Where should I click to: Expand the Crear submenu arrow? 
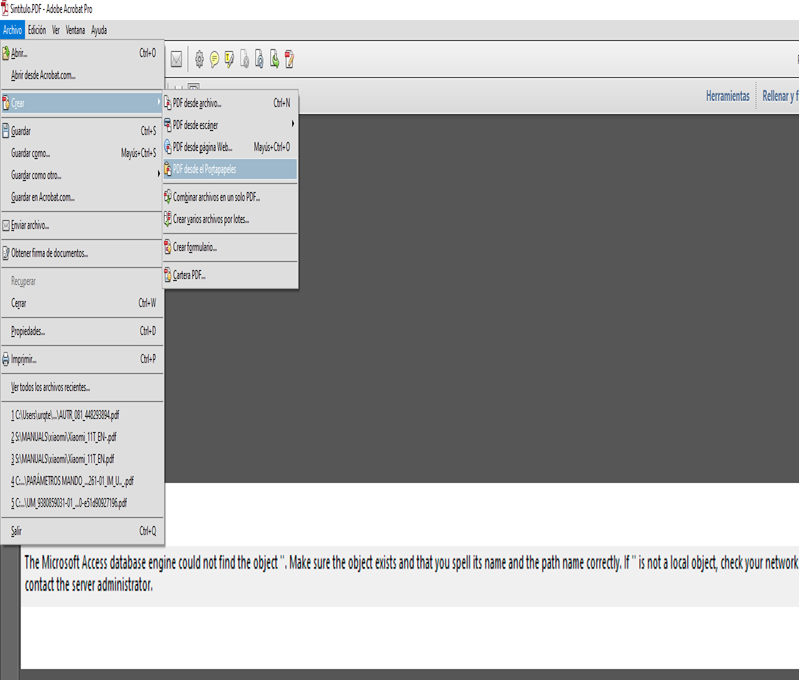158,103
